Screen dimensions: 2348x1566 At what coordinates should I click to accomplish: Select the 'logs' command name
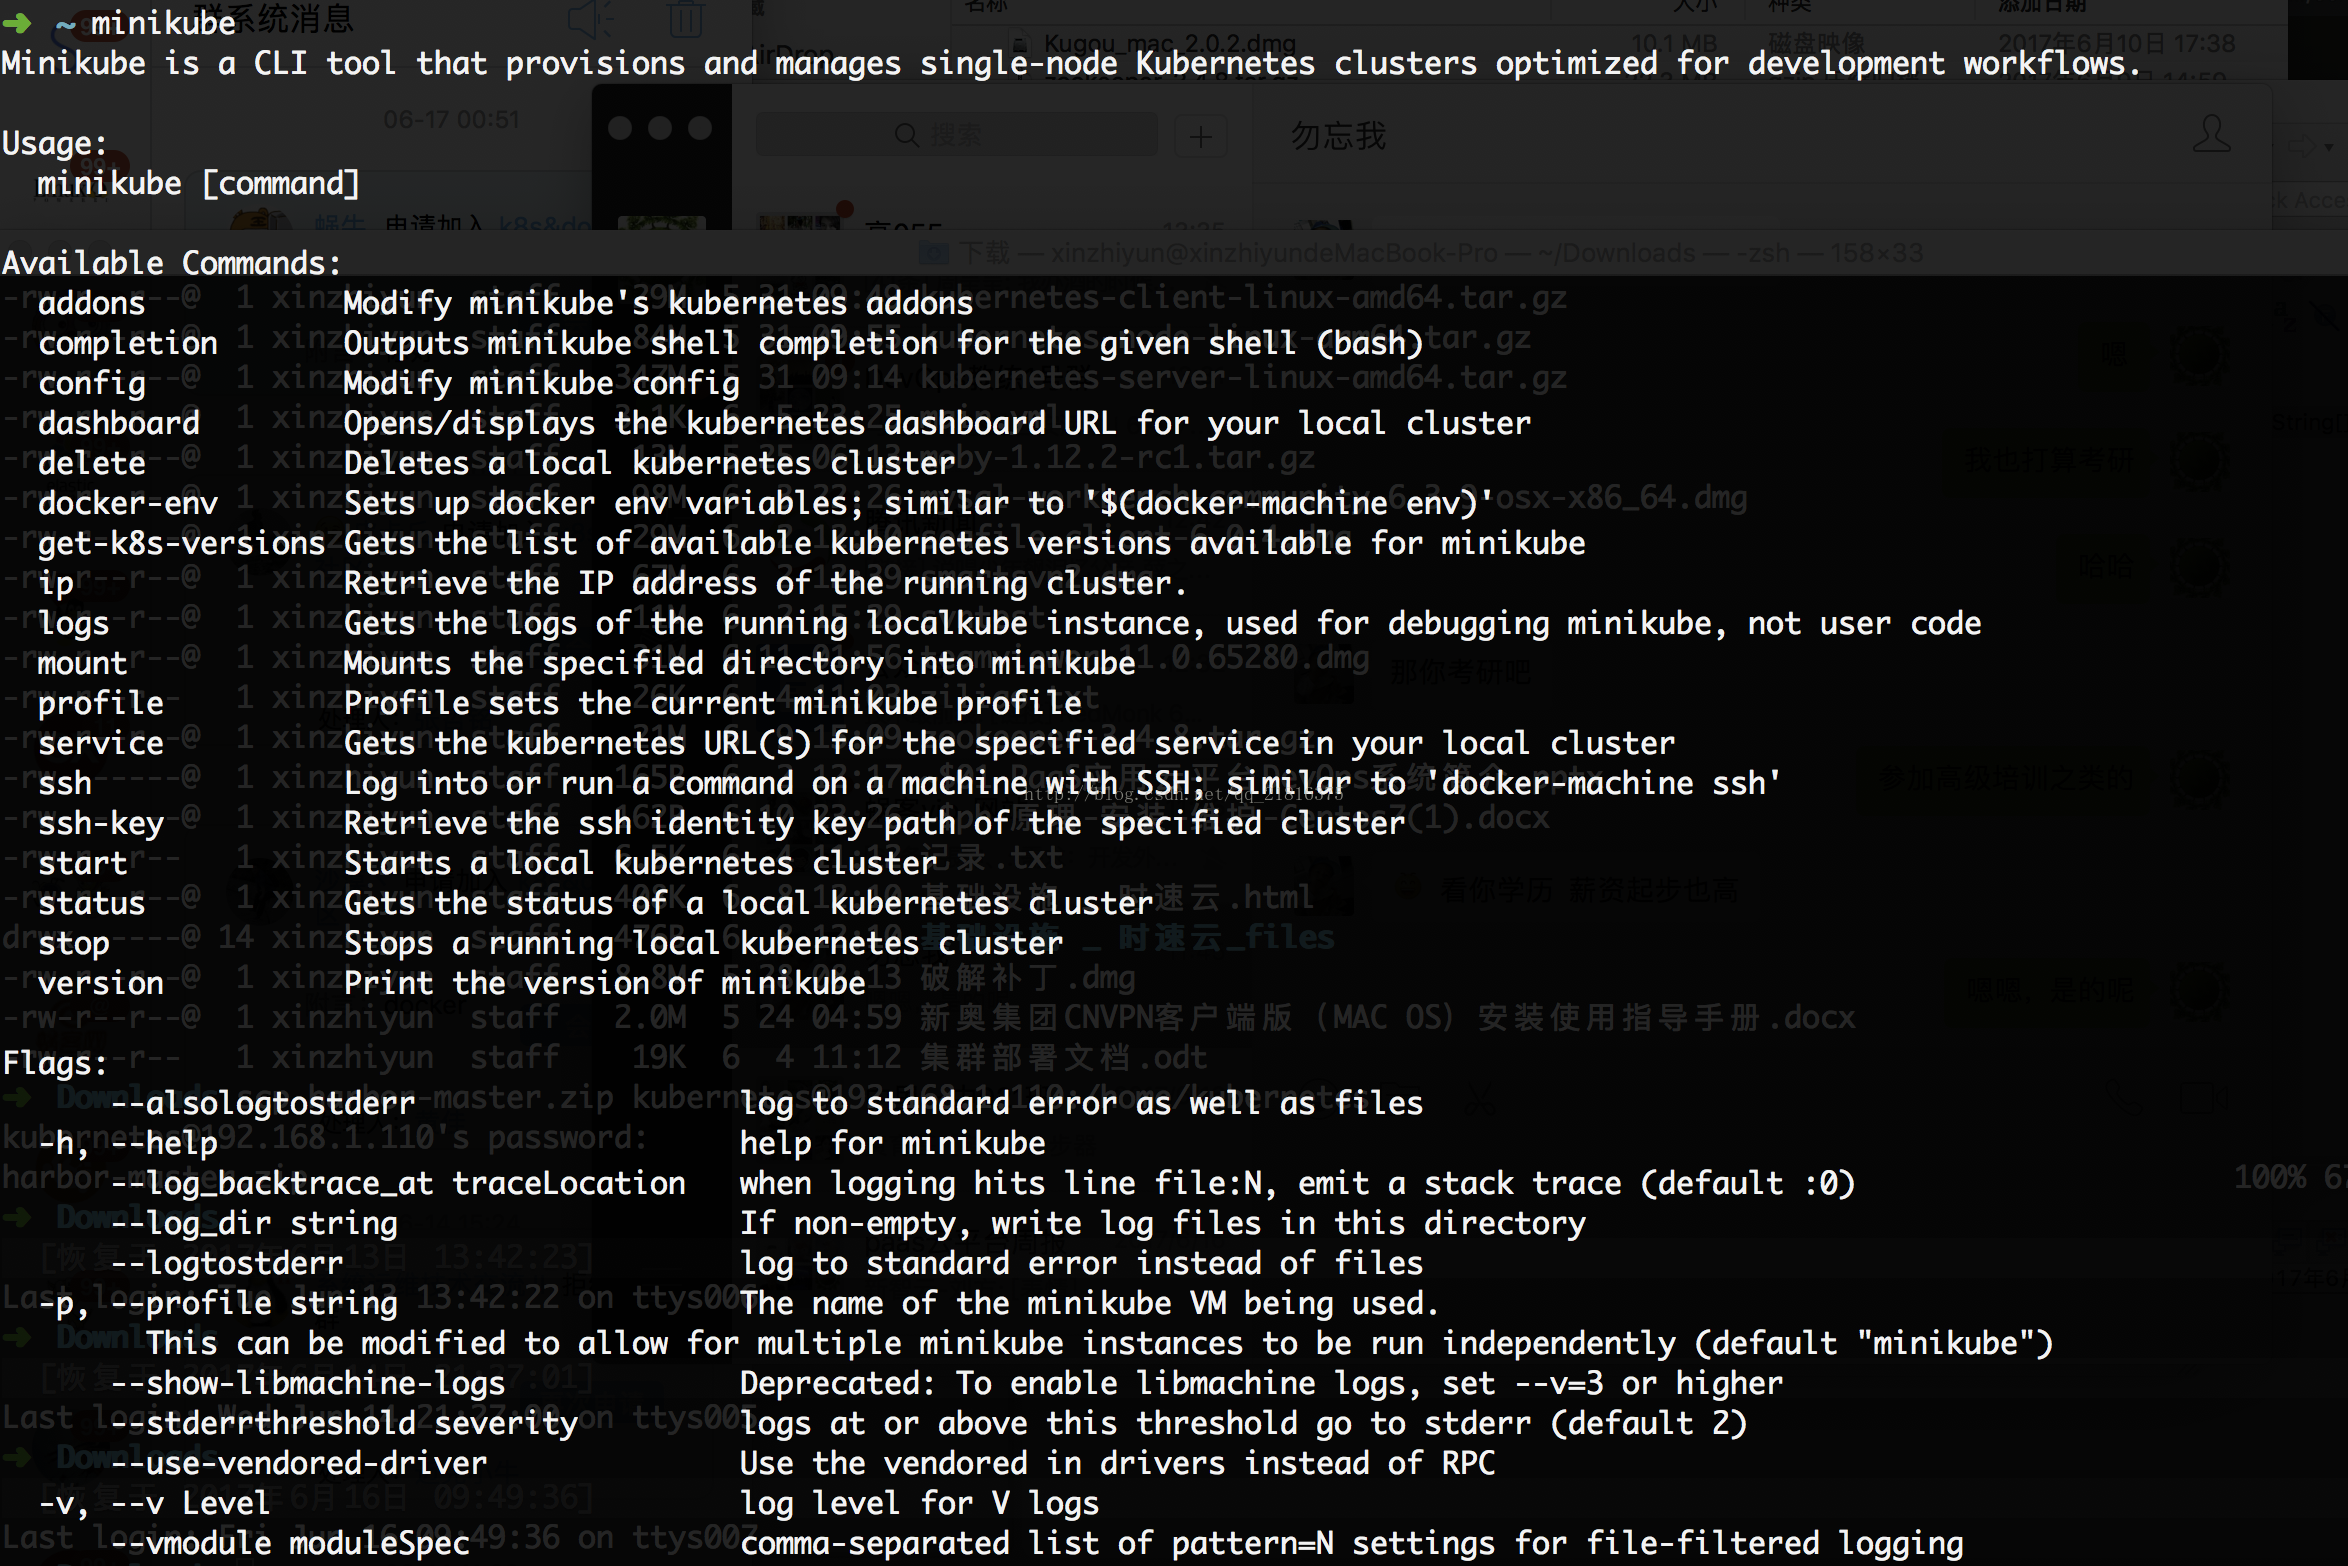pyautogui.click(x=73, y=623)
